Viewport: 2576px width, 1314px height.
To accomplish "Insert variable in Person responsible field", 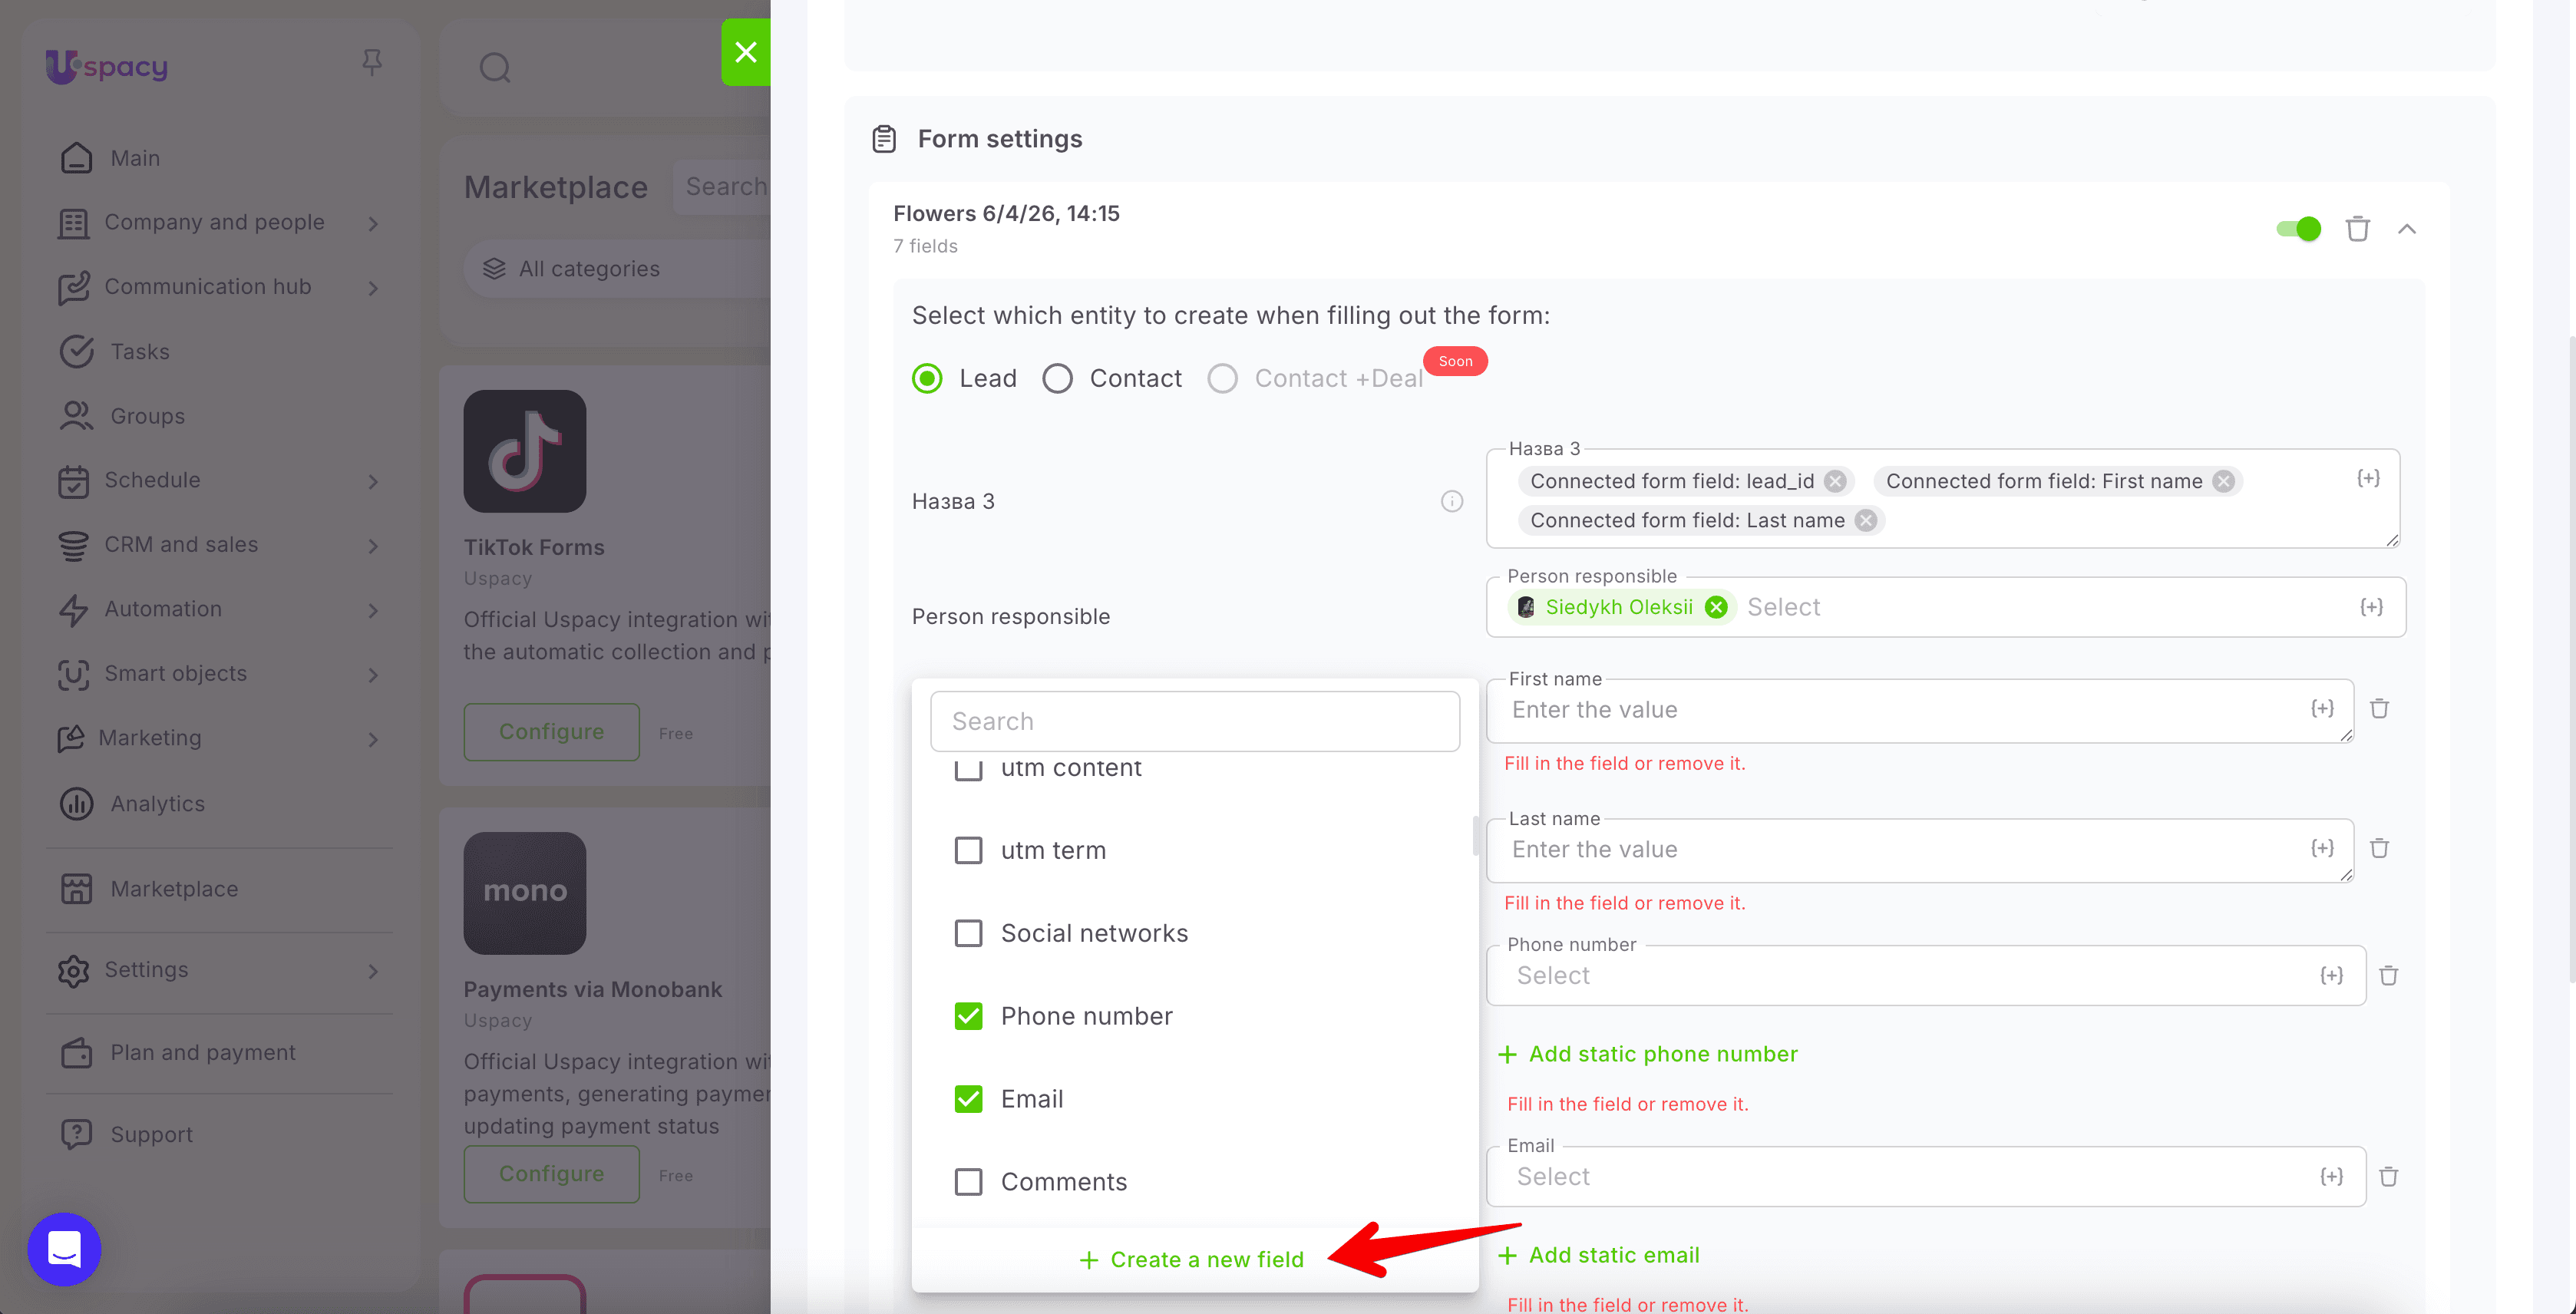I will click(x=2371, y=607).
